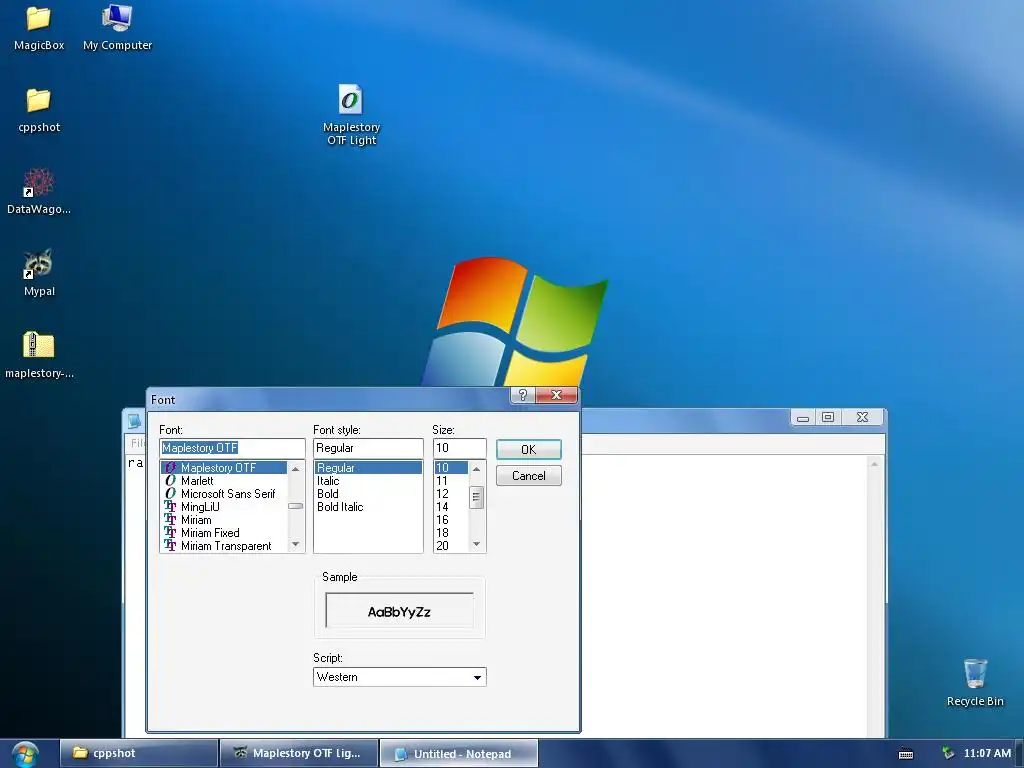1024x768 pixels.
Task: Click the Windows Start orb
Action: tap(25, 754)
